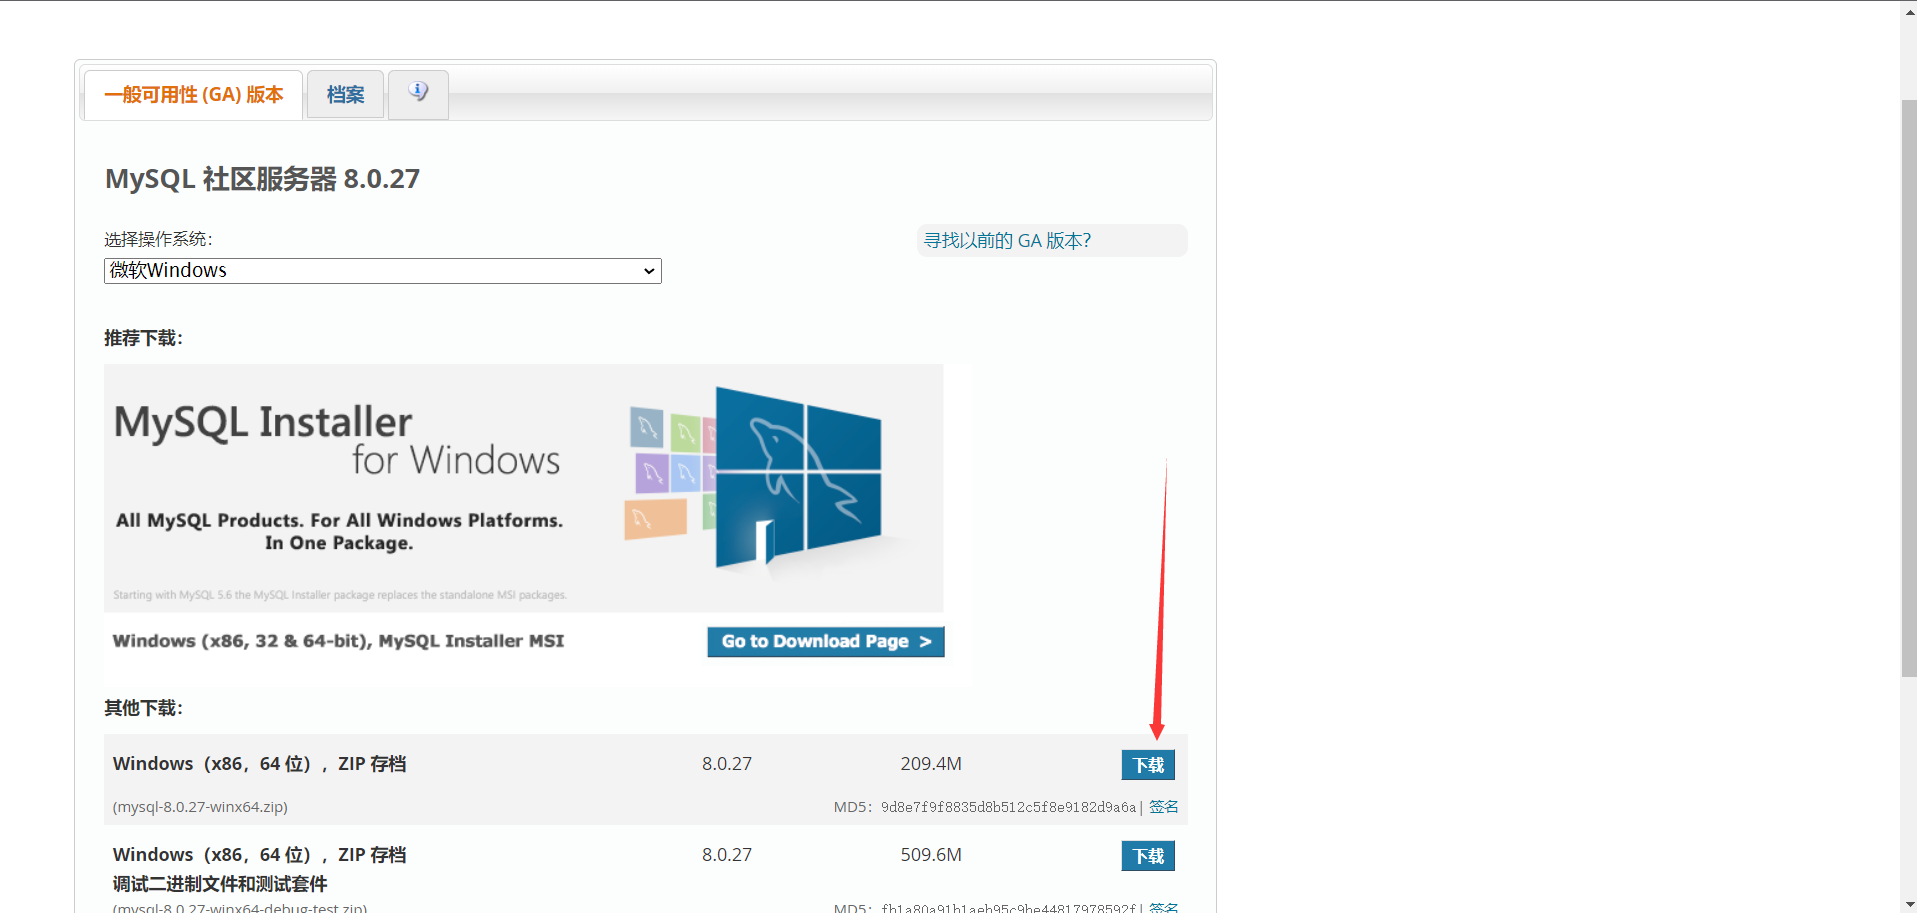Image resolution: width=1917 pixels, height=913 pixels.
Task: Click the 调试二进制文件和测试套件 label
Action: point(220,884)
